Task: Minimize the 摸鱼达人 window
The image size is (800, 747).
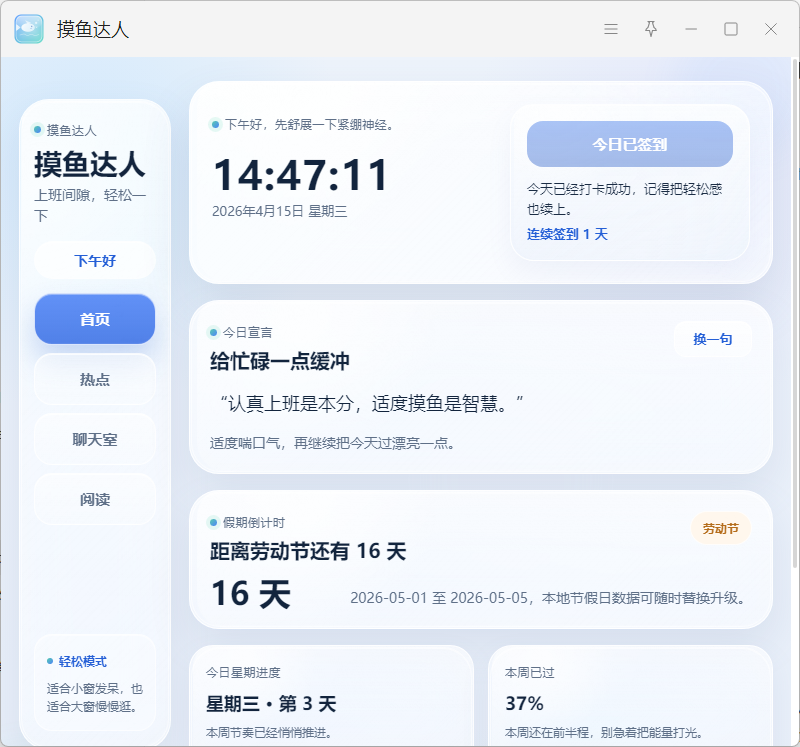Action: (691, 29)
